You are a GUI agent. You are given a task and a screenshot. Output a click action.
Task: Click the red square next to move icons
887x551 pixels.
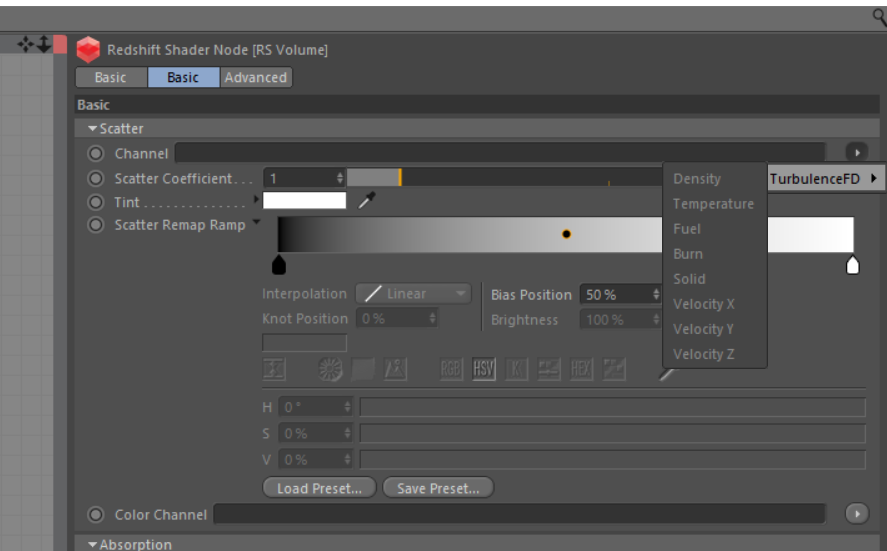tap(60, 44)
